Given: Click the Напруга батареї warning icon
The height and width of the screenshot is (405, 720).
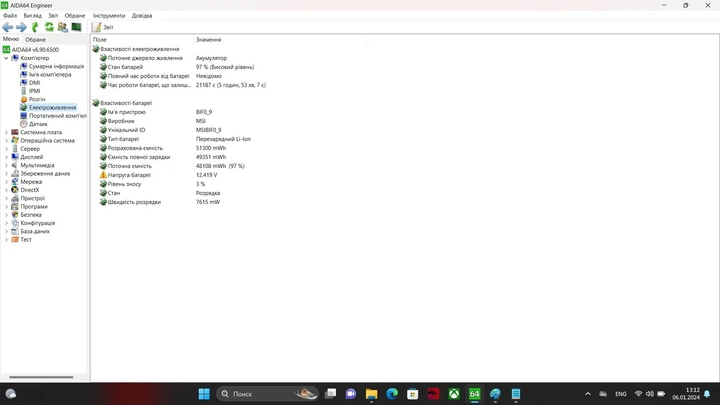Looking at the screenshot, I should coord(103,175).
